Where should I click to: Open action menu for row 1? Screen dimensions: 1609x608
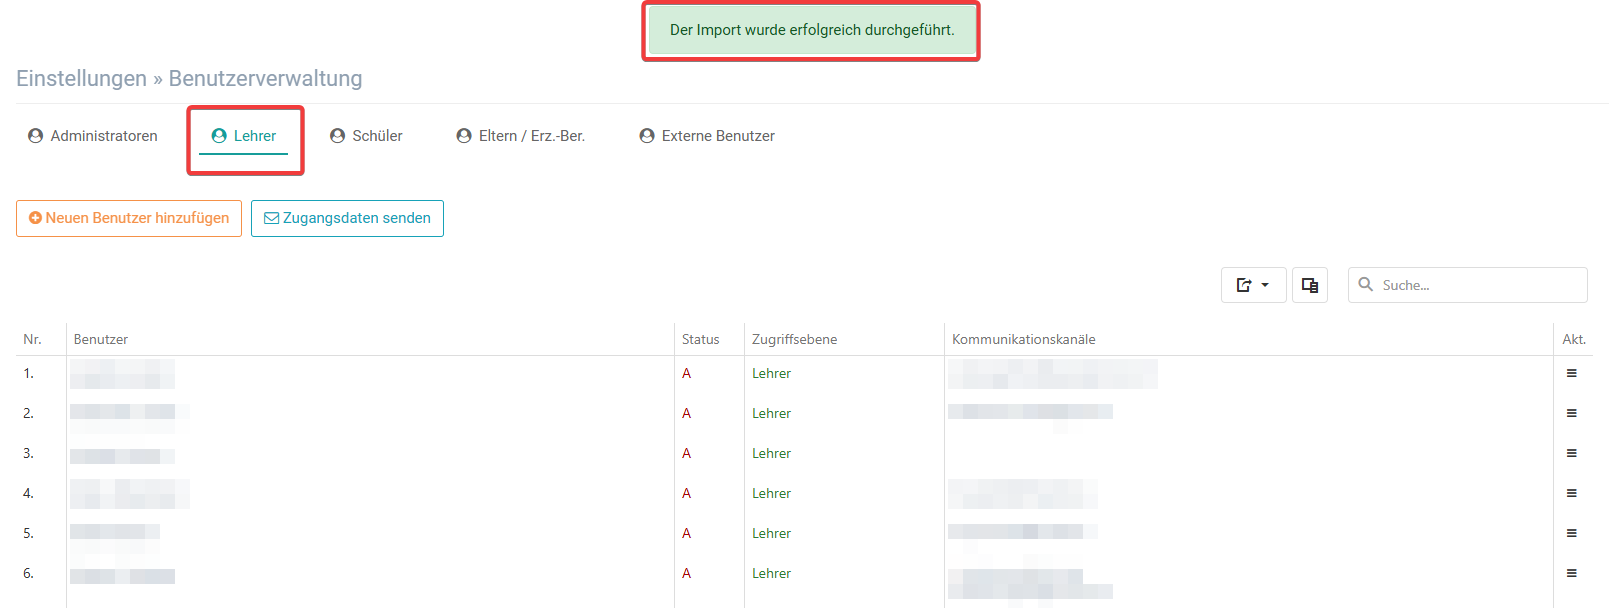tap(1572, 373)
